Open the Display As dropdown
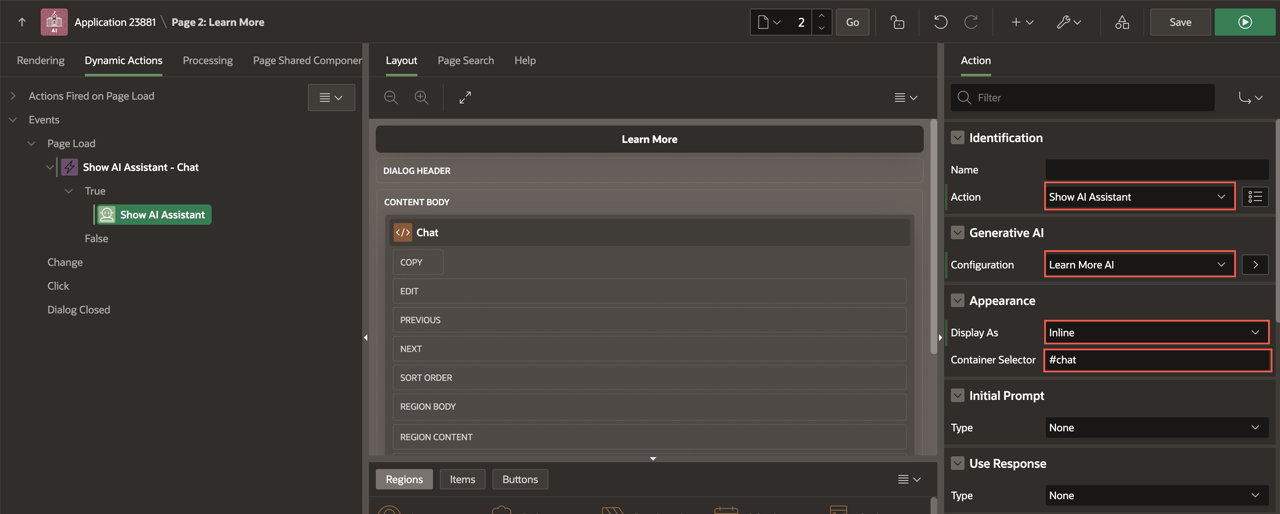This screenshot has width=1280, height=514. (1155, 333)
